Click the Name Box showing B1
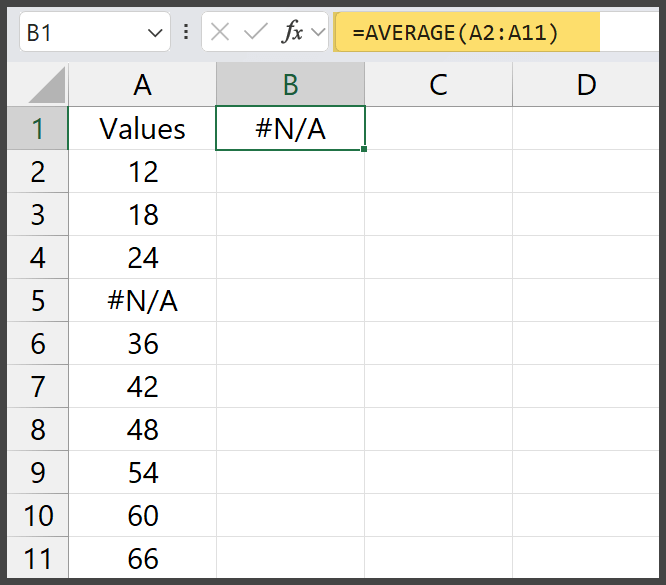The width and height of the screenshot is (666, 585). pos(95,32)
